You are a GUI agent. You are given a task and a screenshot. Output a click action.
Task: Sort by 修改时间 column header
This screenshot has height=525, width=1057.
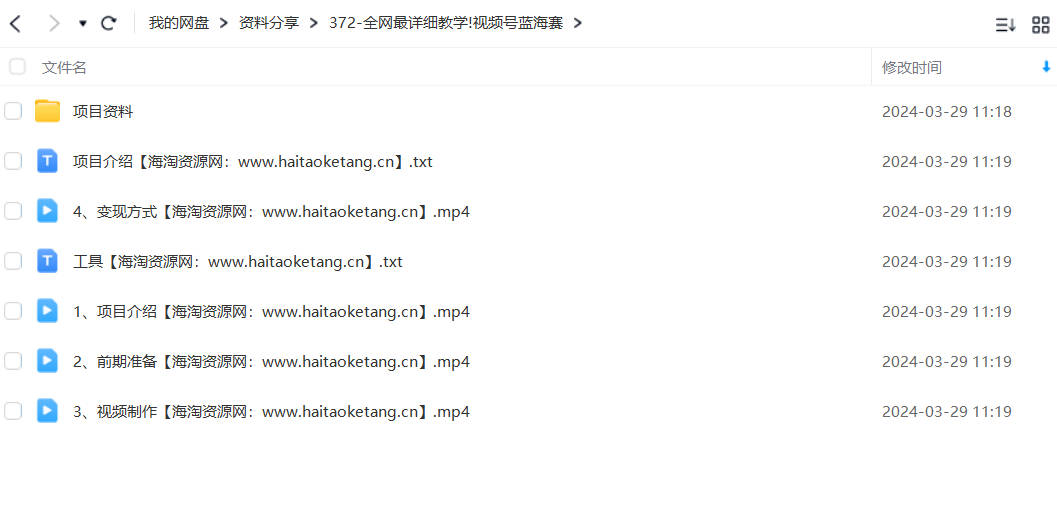point(911,67)
